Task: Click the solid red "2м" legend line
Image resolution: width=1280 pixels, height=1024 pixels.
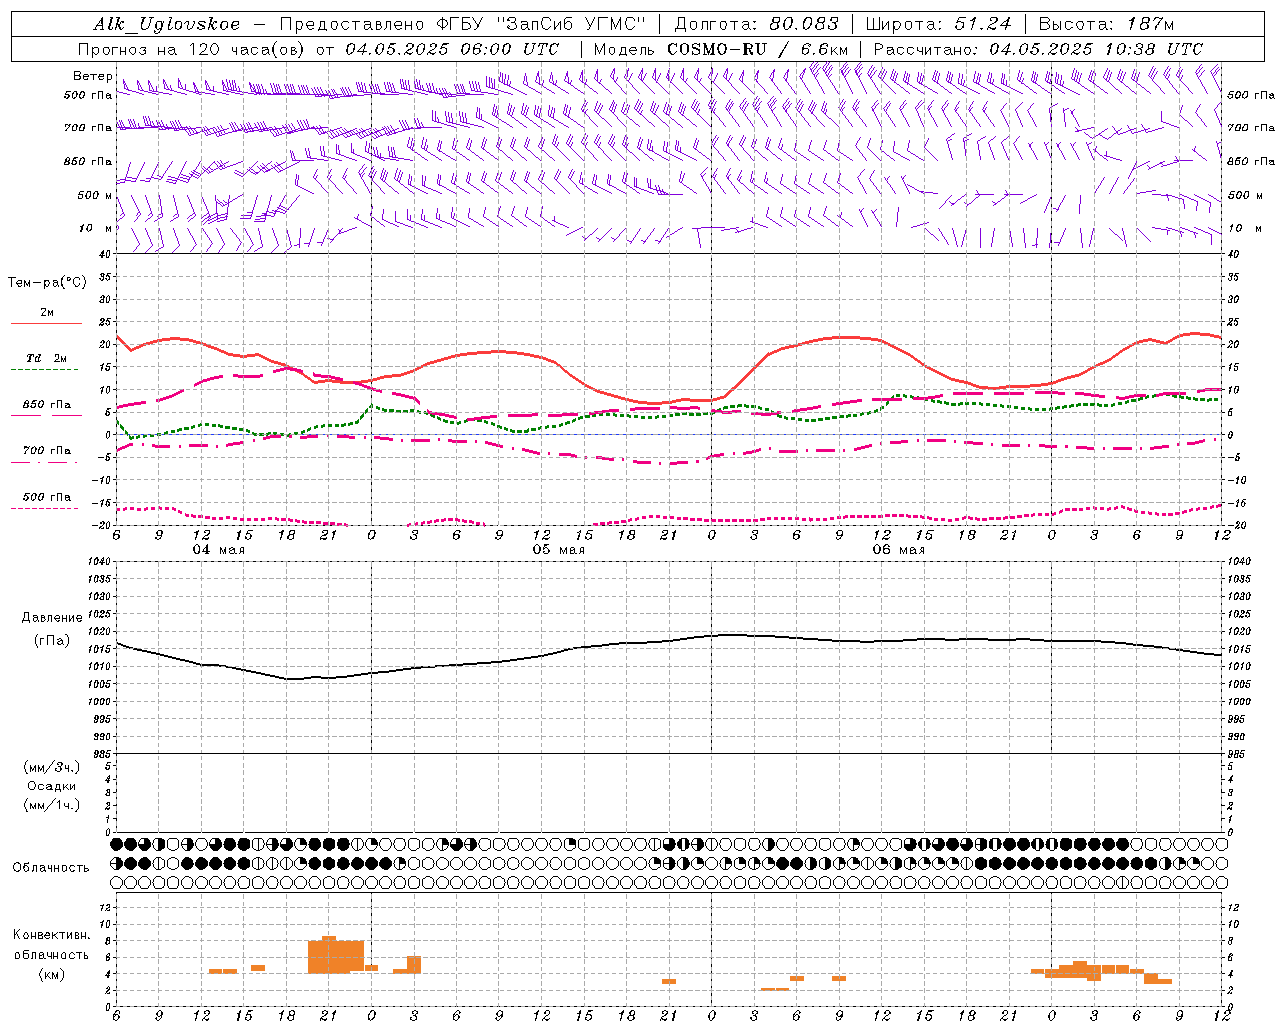Action: coord(46,324)
